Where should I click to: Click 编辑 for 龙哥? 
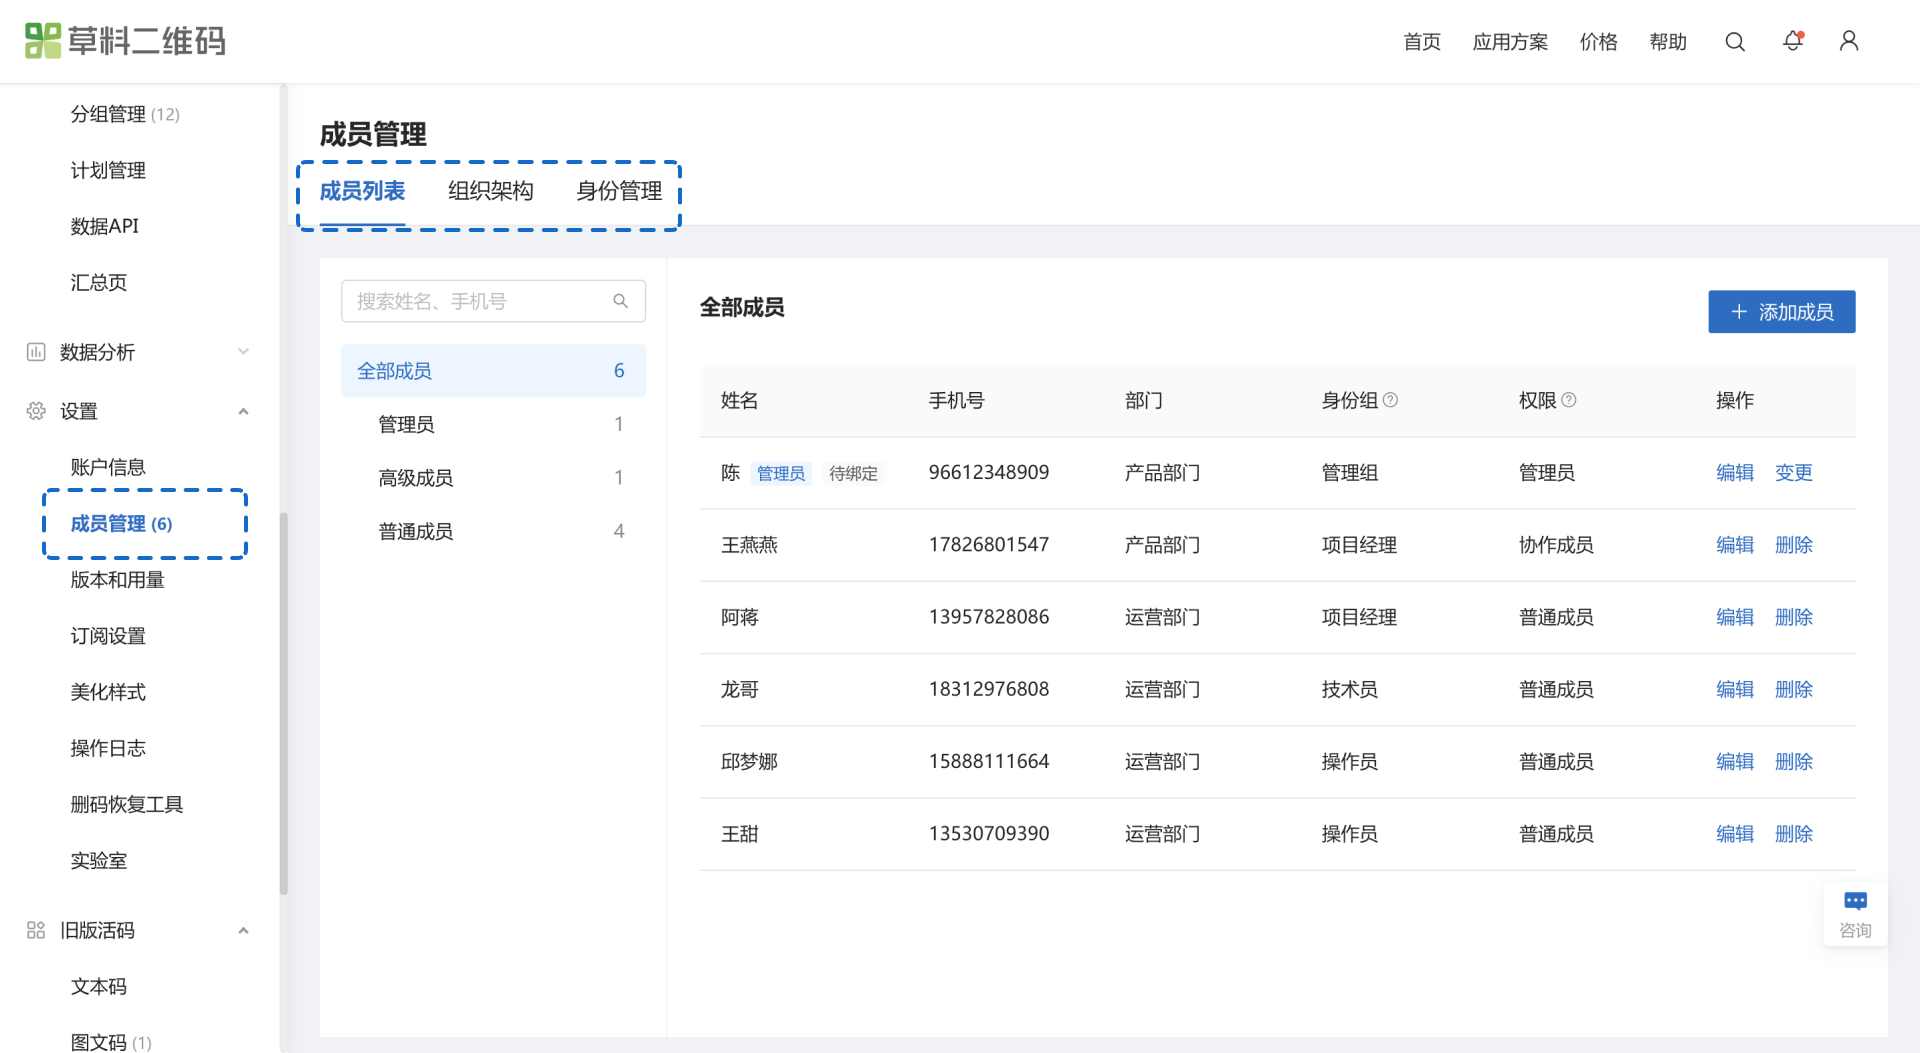coord(1735,689)
